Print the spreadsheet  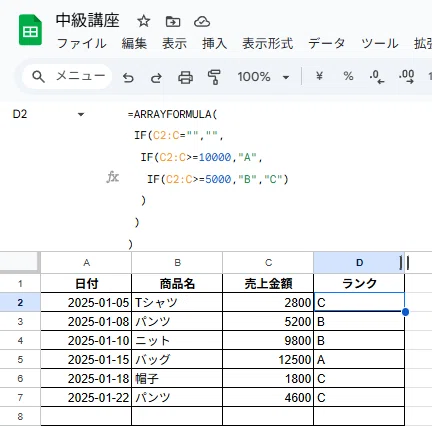click(185, 77)
